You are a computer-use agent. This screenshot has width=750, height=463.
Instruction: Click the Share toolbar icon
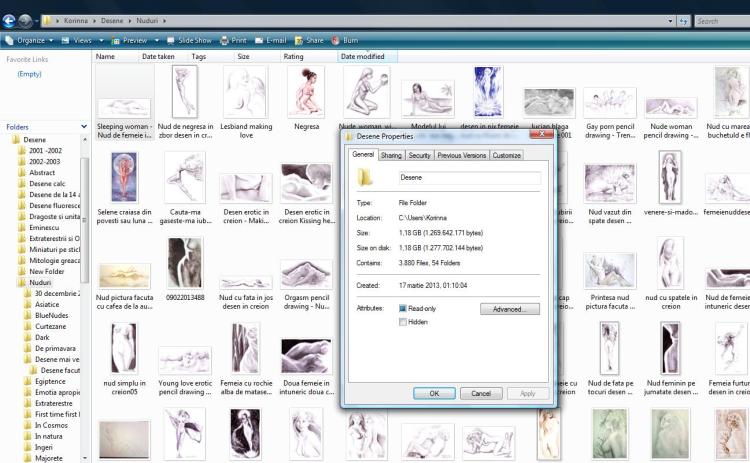[299, 41]
